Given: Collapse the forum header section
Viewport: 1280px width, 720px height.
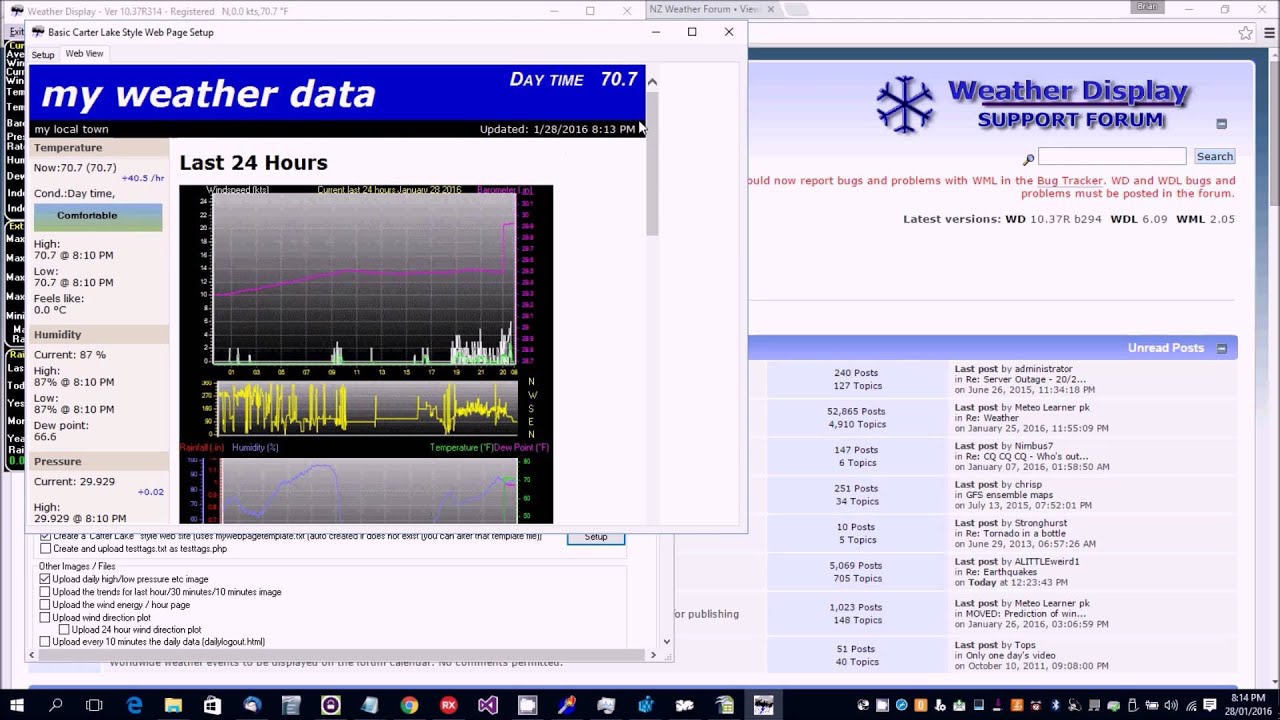Looking at the screenshot, I should tap(1221, 124).
